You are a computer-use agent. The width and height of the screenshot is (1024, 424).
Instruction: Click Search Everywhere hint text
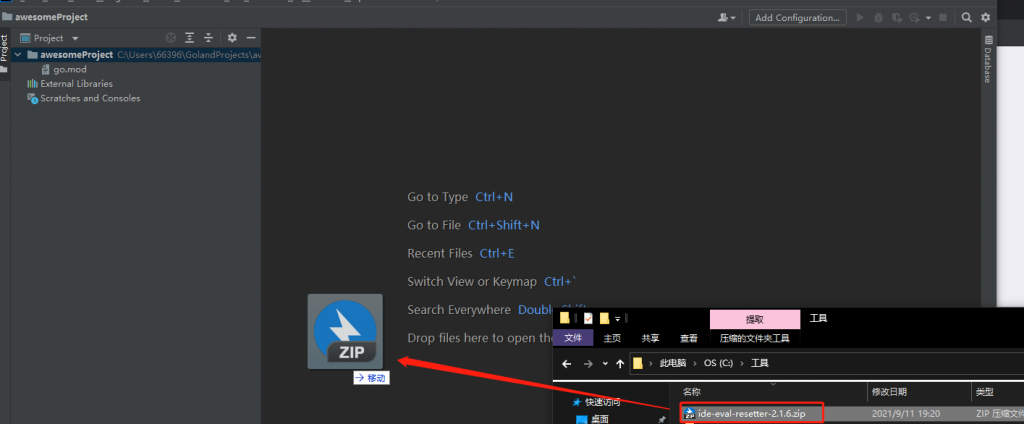459,310
